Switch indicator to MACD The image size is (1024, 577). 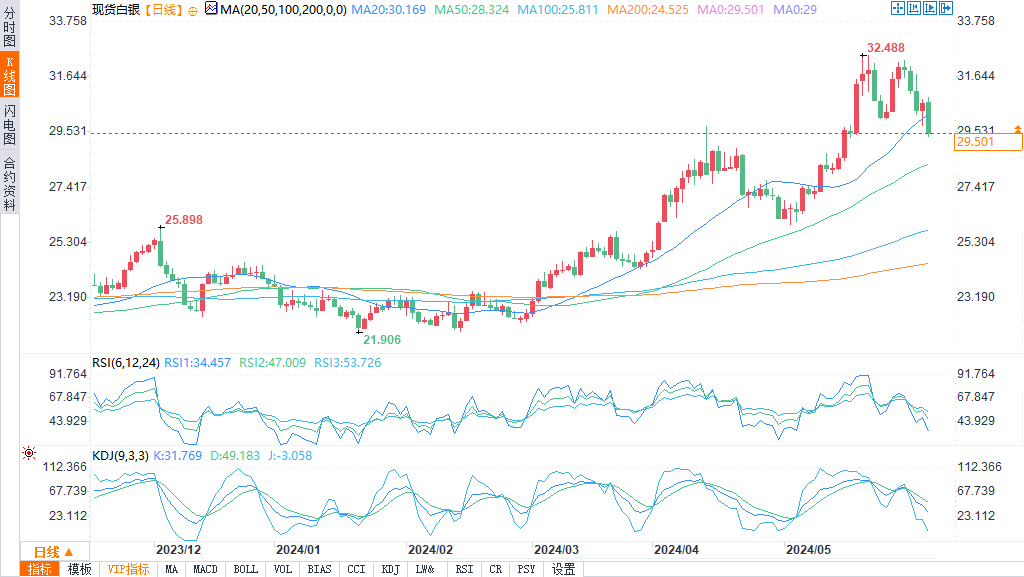coord(205,569)
